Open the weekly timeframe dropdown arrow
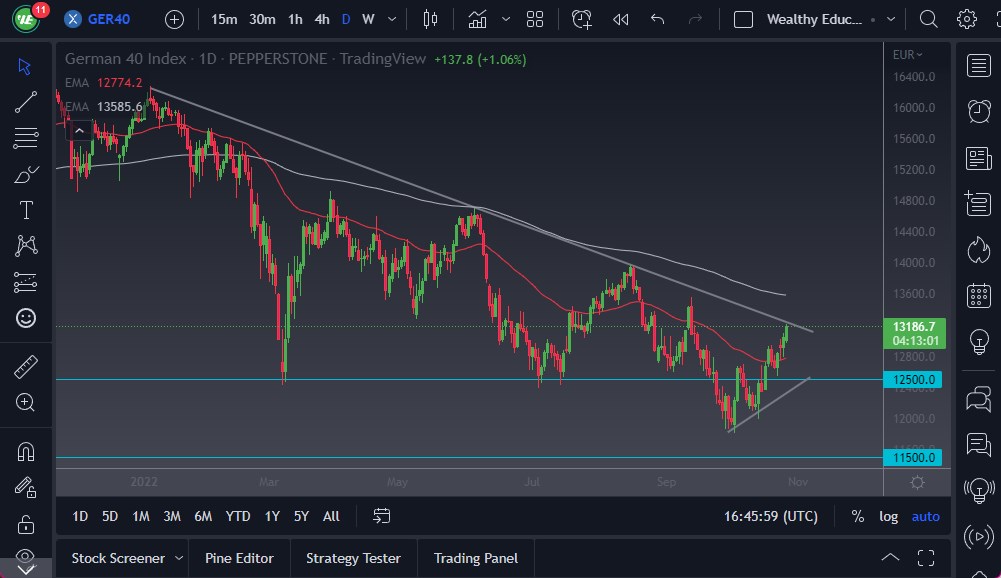The image size is (1001, 578). [x=391, y=19]
